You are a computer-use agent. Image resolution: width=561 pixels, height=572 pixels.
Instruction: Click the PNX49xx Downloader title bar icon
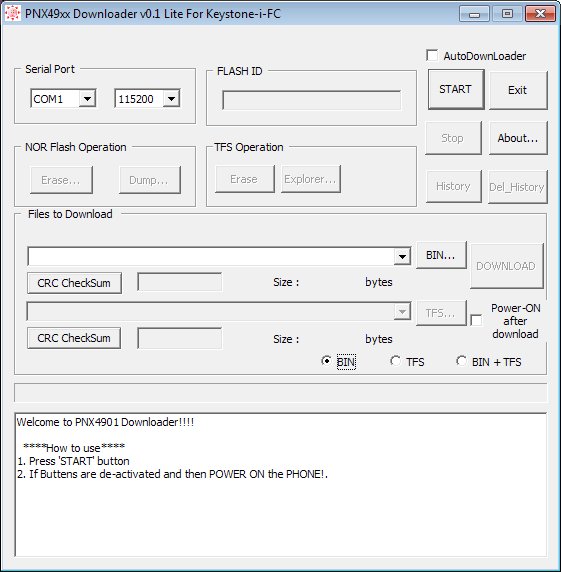[12, 14]
